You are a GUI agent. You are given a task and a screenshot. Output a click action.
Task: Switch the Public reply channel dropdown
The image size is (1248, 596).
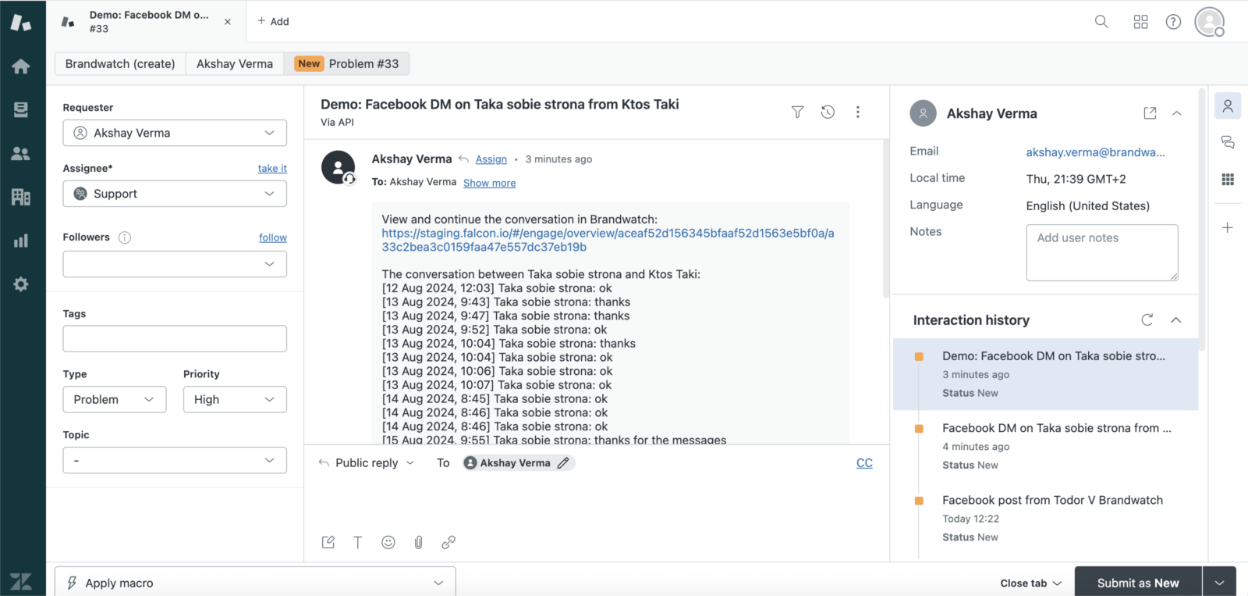coord(366,463)
